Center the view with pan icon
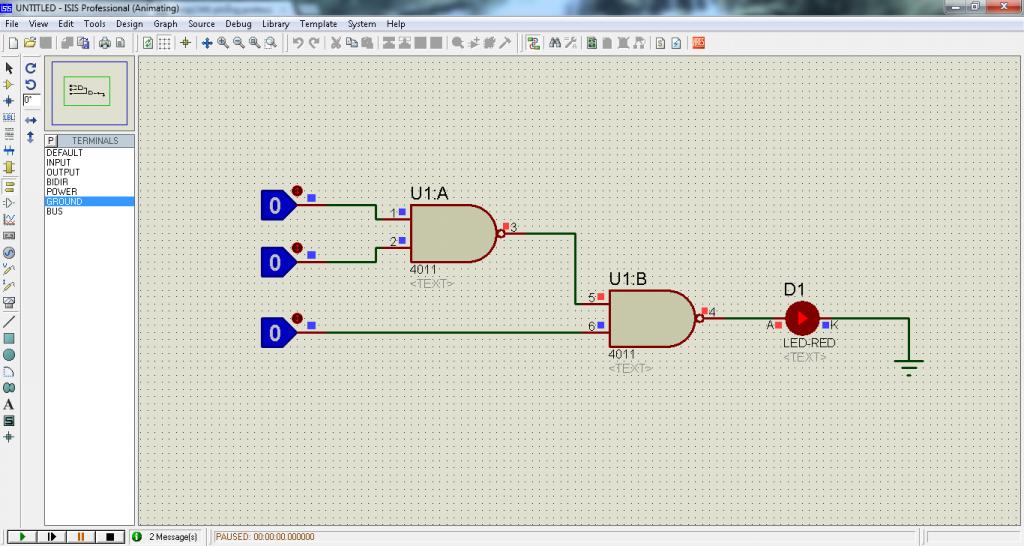The width and height of the screenshot is (1024, 546). click(207, 43)
